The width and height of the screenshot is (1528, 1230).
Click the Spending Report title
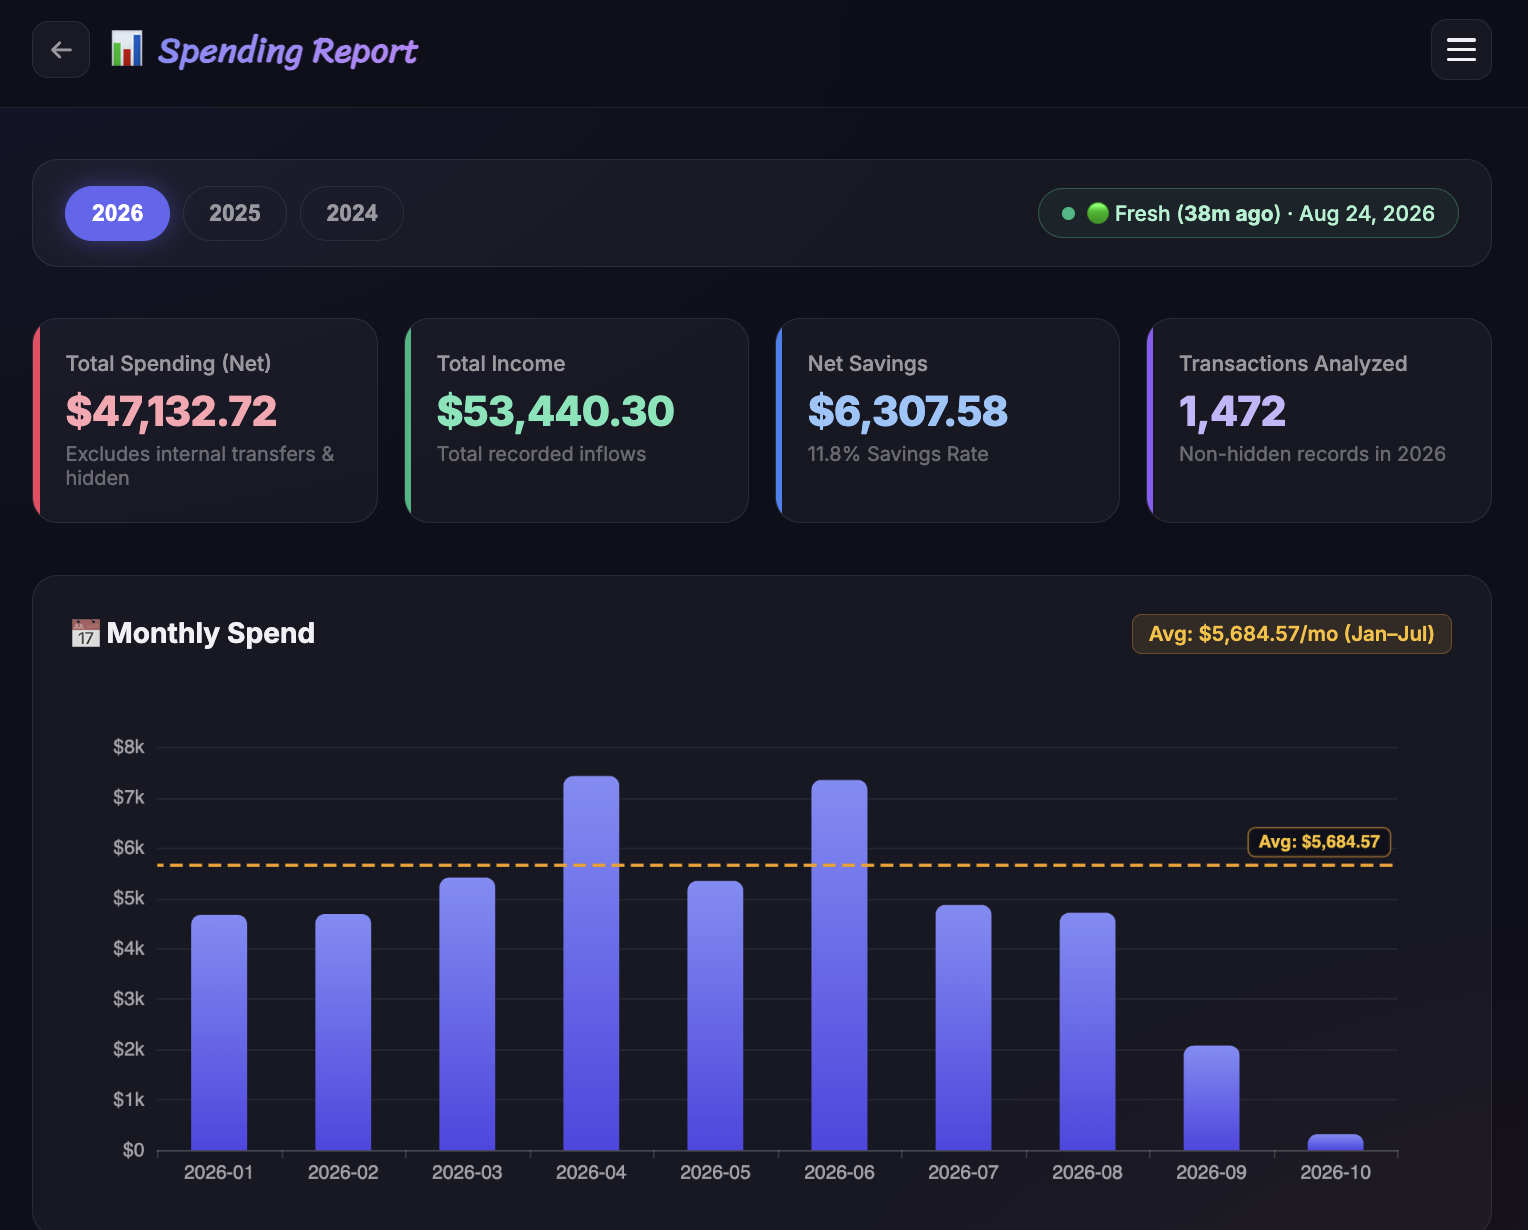(x=288, y=50)
